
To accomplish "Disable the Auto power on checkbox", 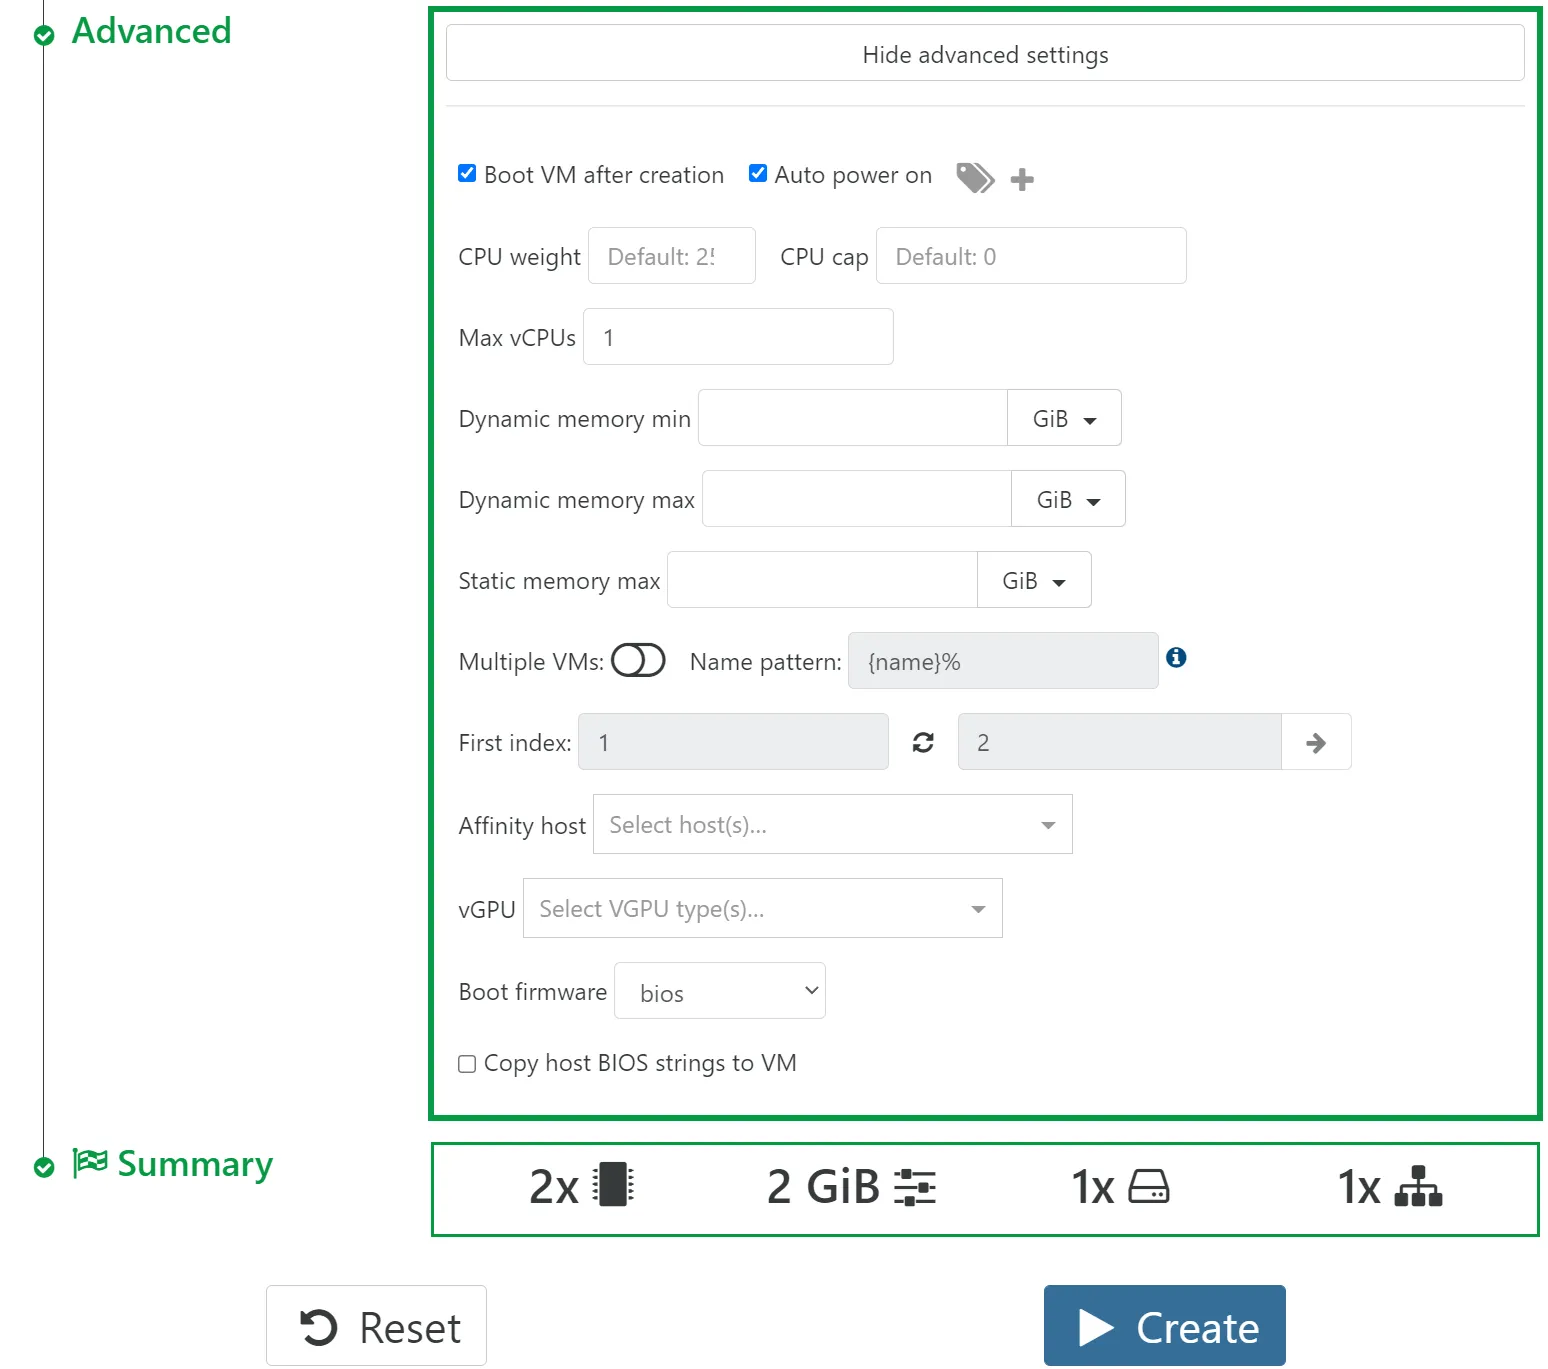I will (x=758, y=174).
